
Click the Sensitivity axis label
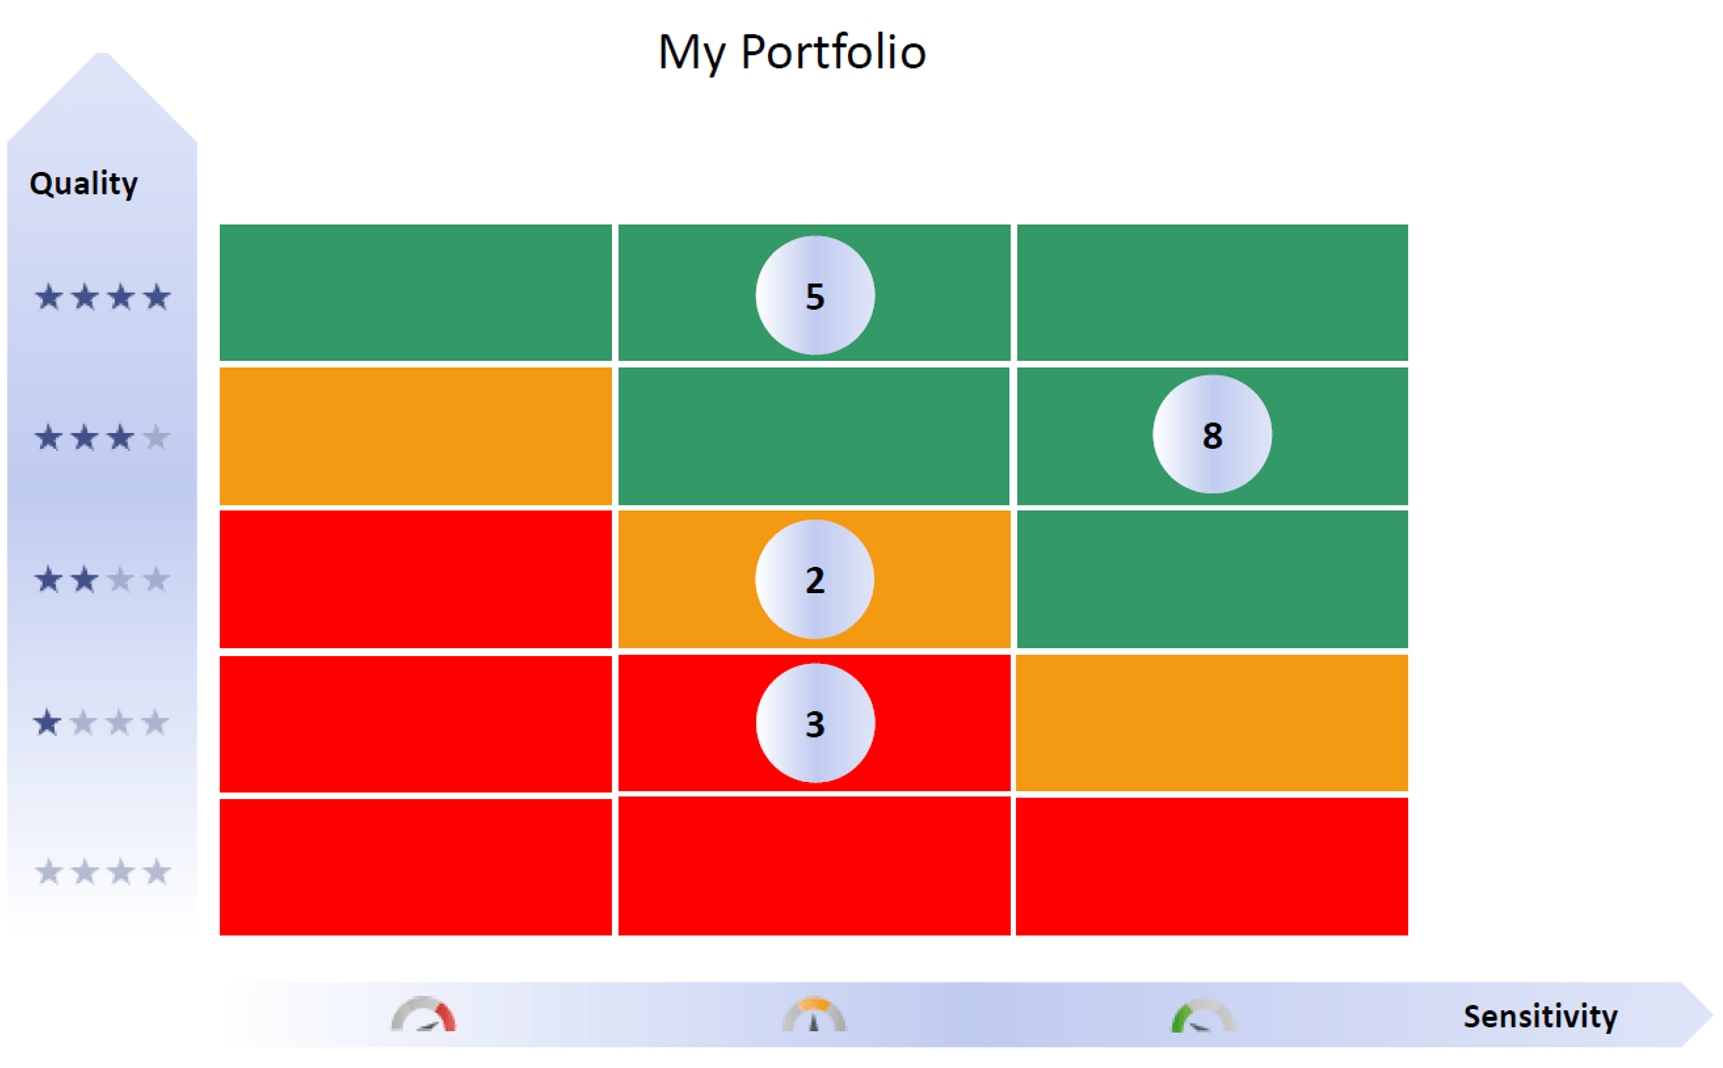1540,1016
